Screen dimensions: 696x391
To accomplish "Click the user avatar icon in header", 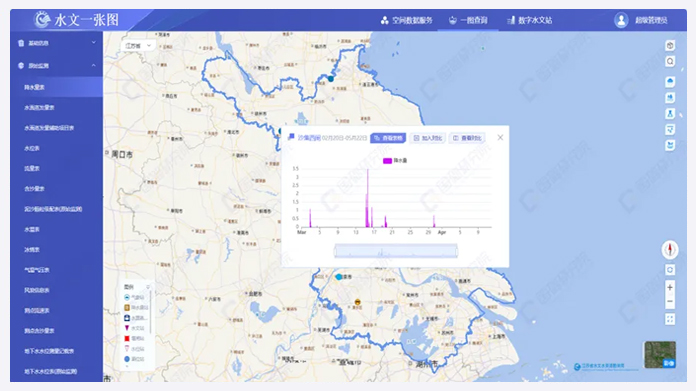I will [x=621, y=20].
